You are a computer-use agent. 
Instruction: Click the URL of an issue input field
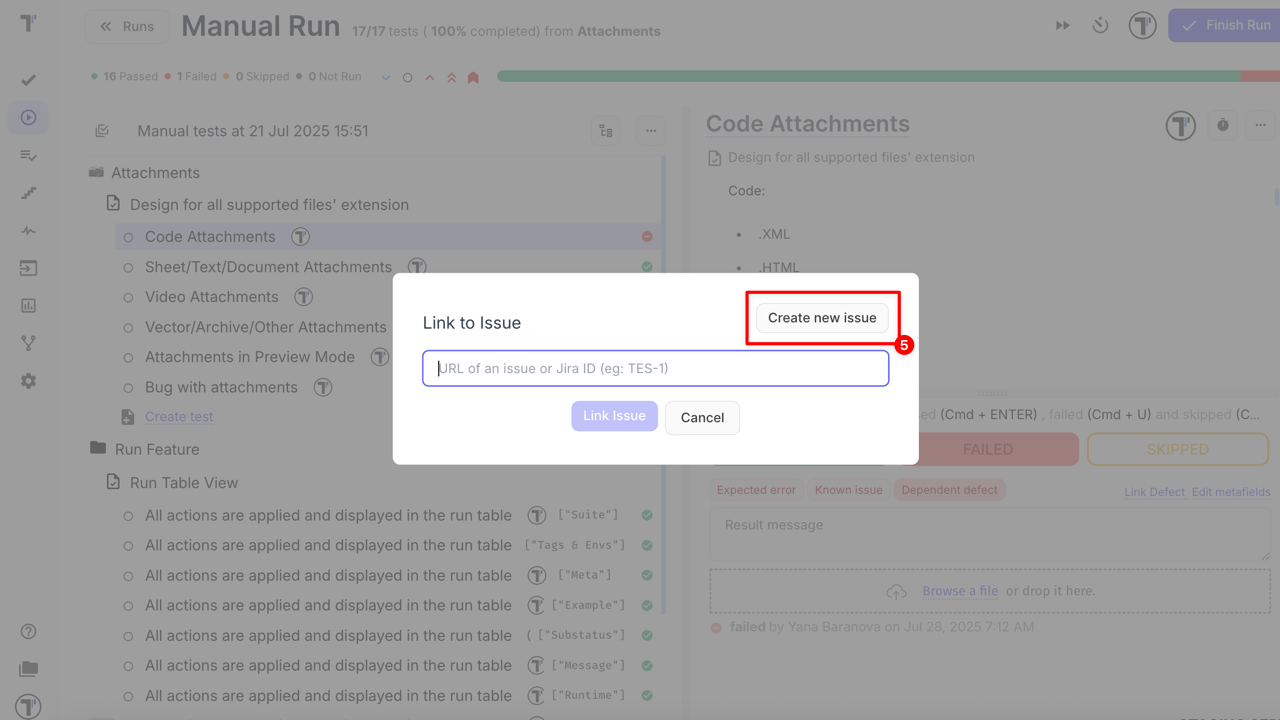pyautogui.click(x=656, y=368)
